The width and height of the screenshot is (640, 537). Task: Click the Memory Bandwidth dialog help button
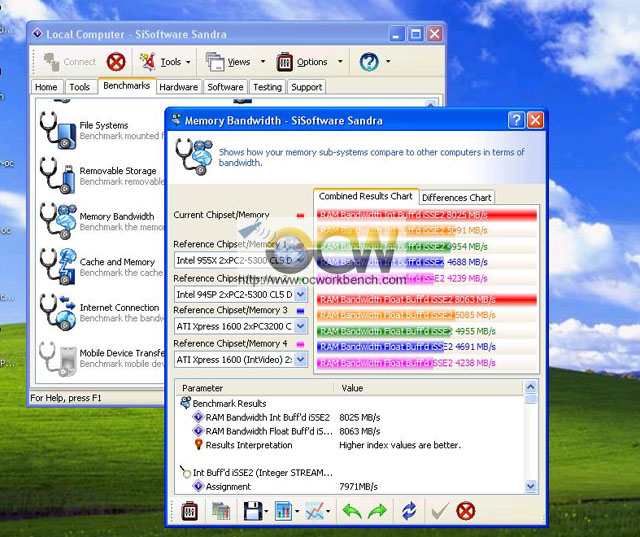[x=516, y=120]
